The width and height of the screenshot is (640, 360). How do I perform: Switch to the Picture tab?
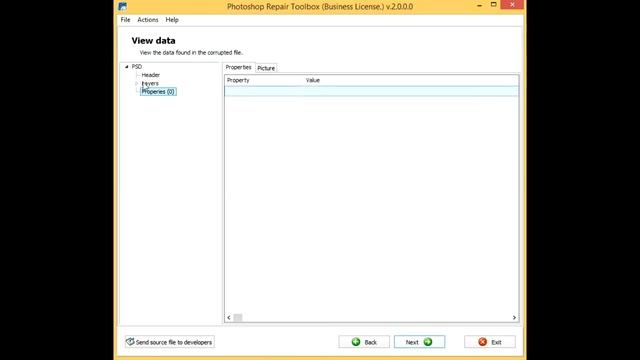point(266,68)
